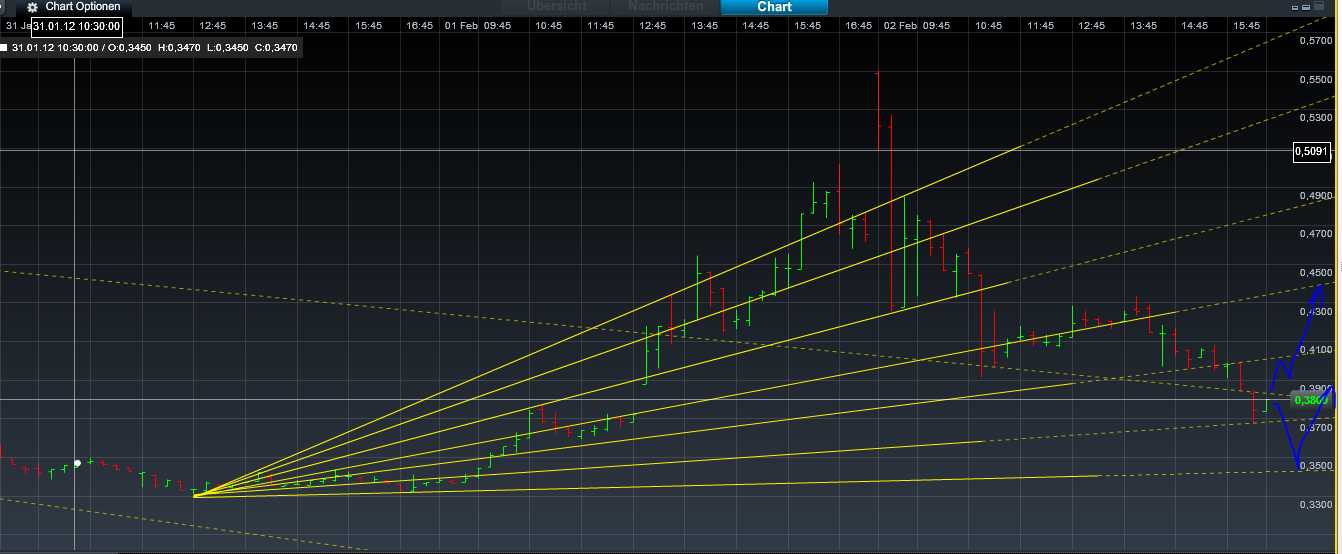Select the 0,5091 price level label
1342x554 pixels.
[1311, 152]
